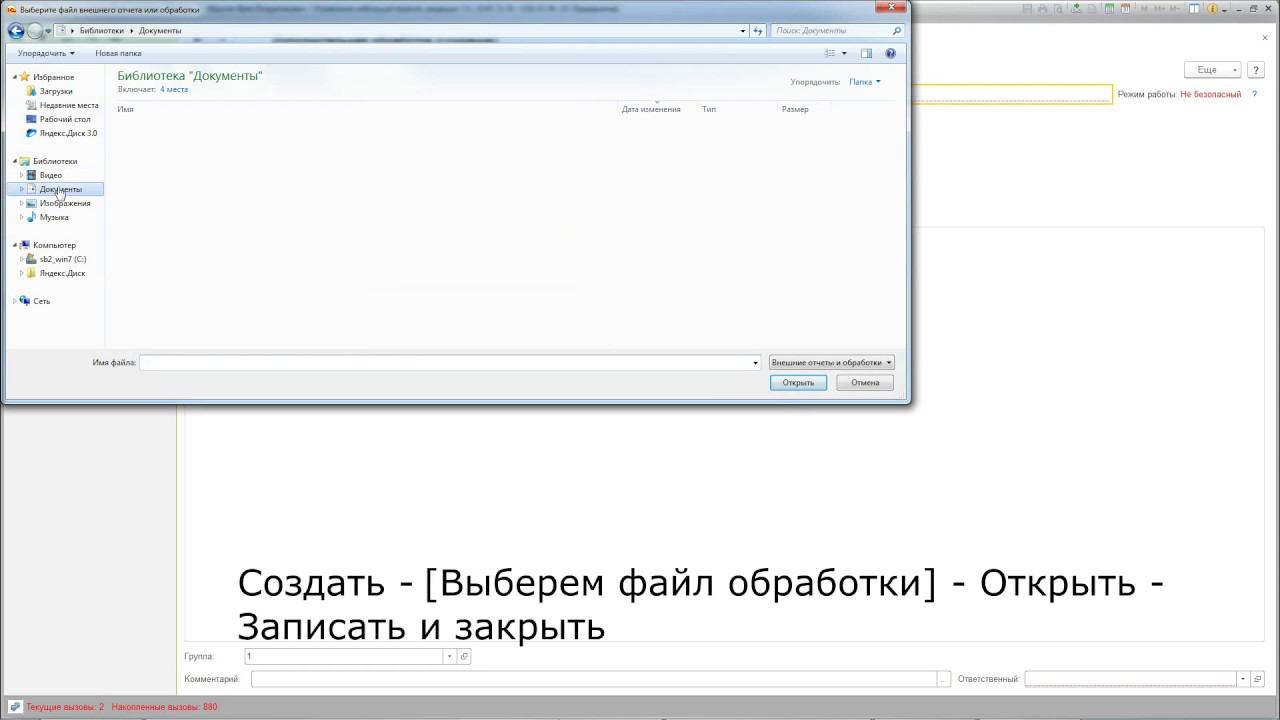Expand the Документы library node
Viewport: 1280px width, 720px height.
pos(22,189)
